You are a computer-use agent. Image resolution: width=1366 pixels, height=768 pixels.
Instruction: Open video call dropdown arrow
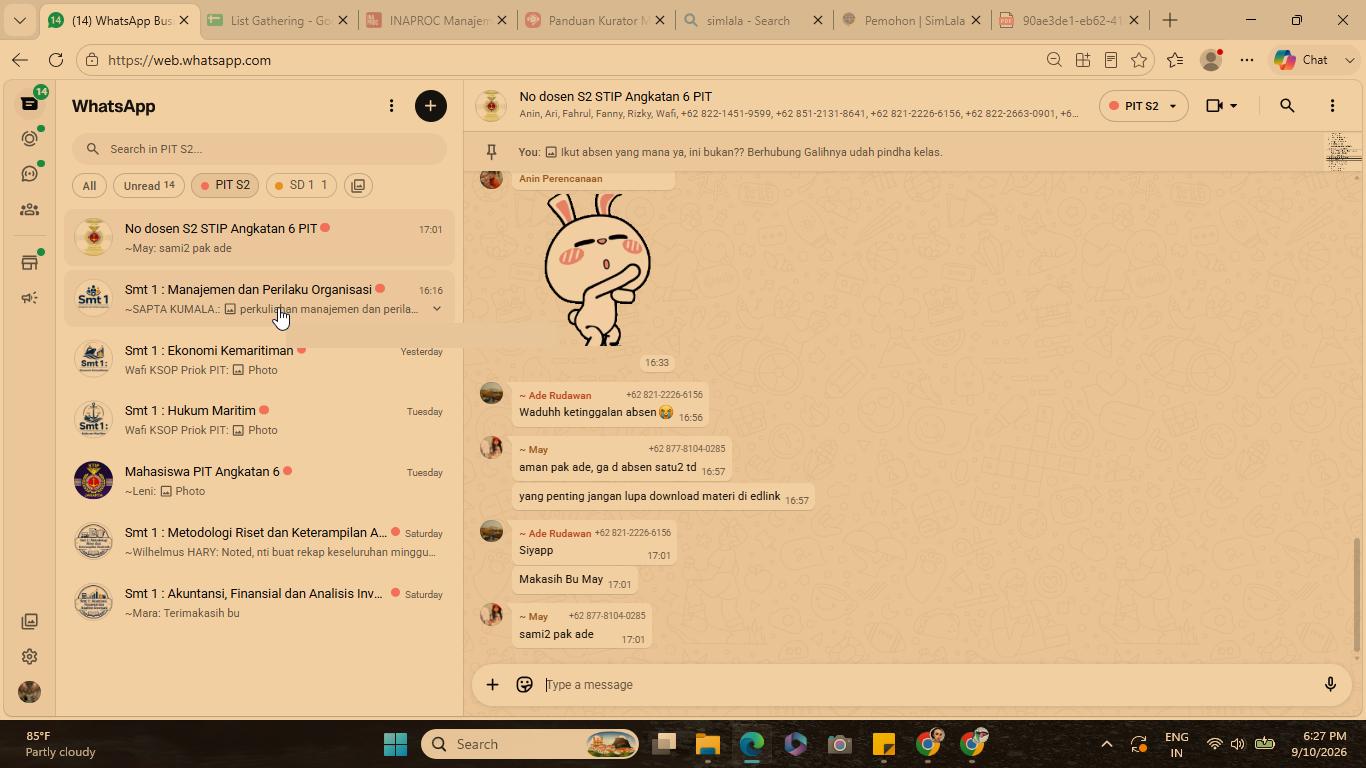click(x=1234, y=106)
